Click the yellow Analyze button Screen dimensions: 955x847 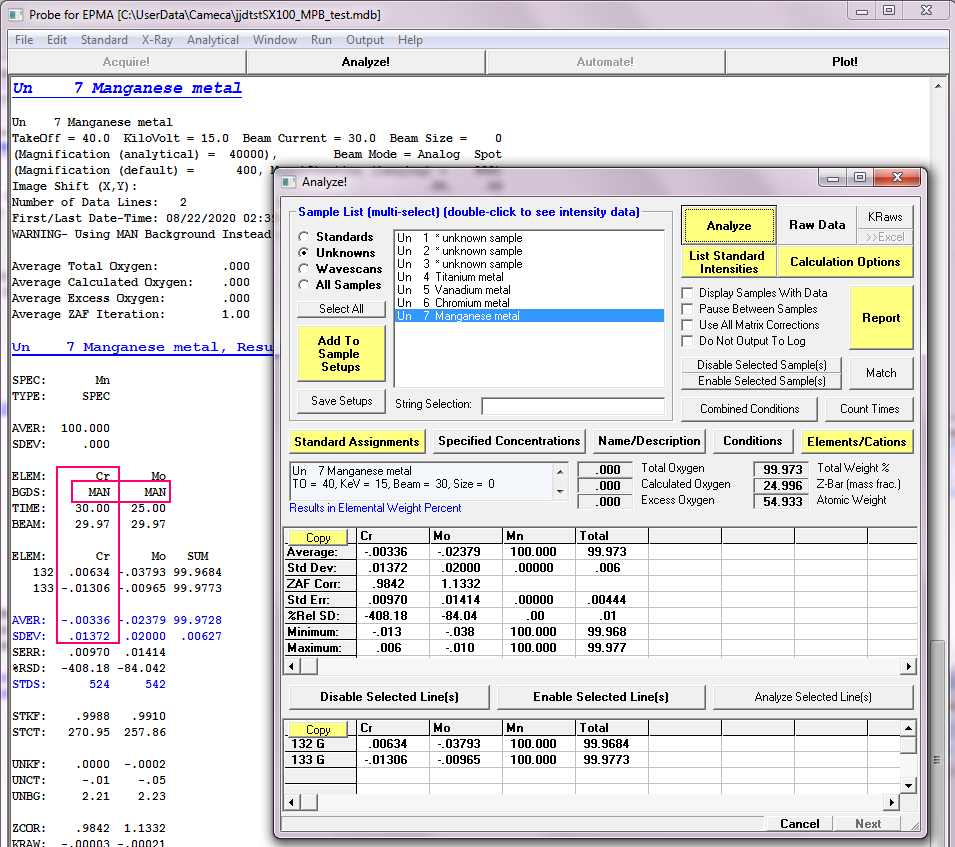pos(729,225)
